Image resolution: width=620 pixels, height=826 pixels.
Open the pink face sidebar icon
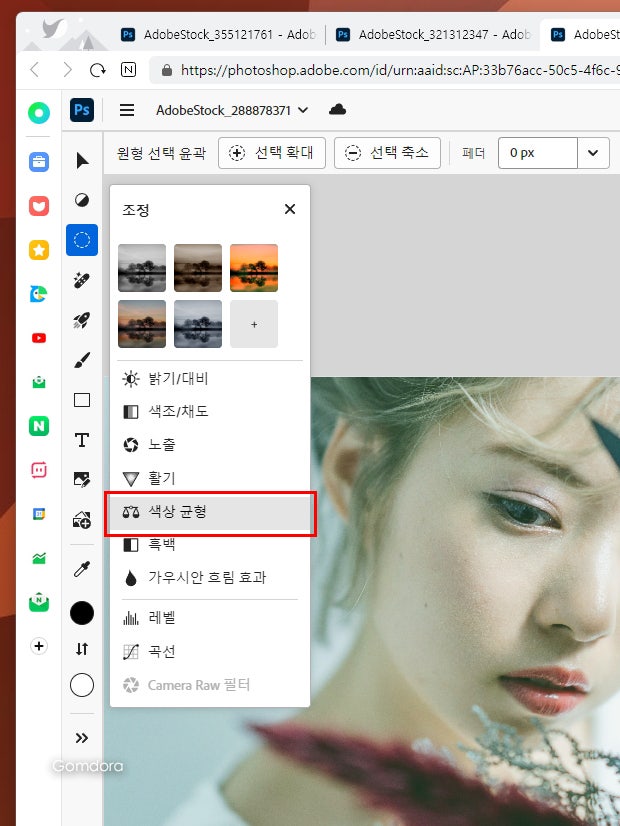coord(39,469)
